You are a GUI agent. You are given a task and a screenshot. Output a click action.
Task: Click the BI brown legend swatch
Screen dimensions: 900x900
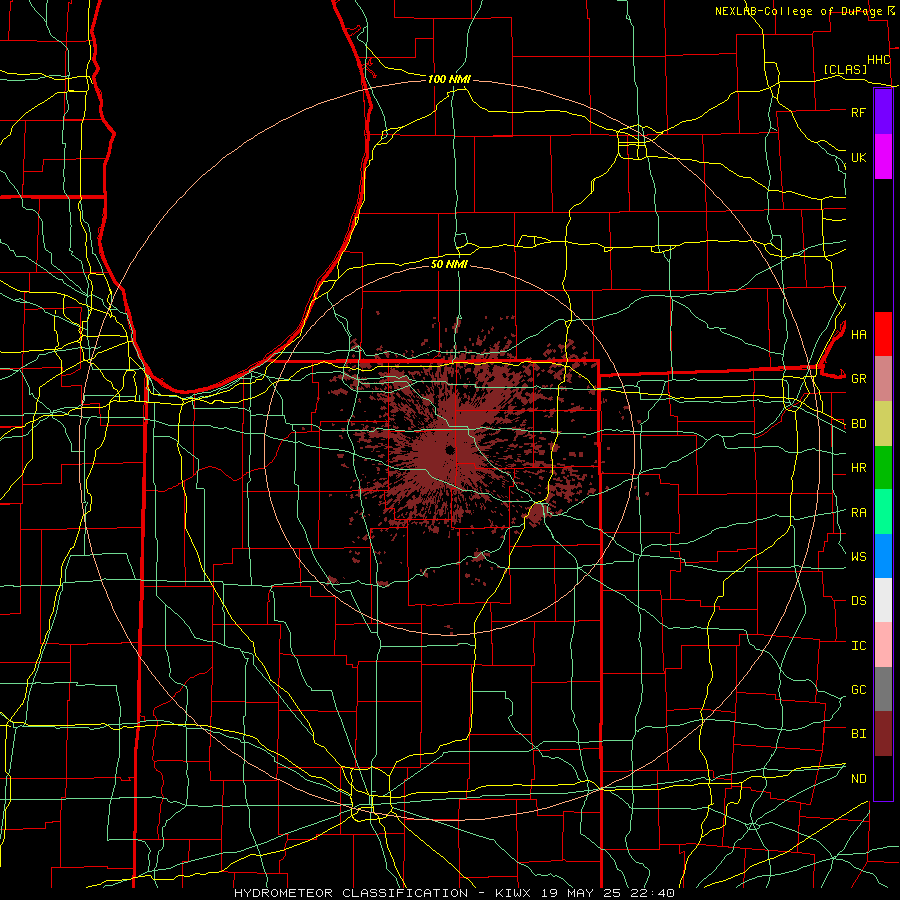click(x=883, y=734)
